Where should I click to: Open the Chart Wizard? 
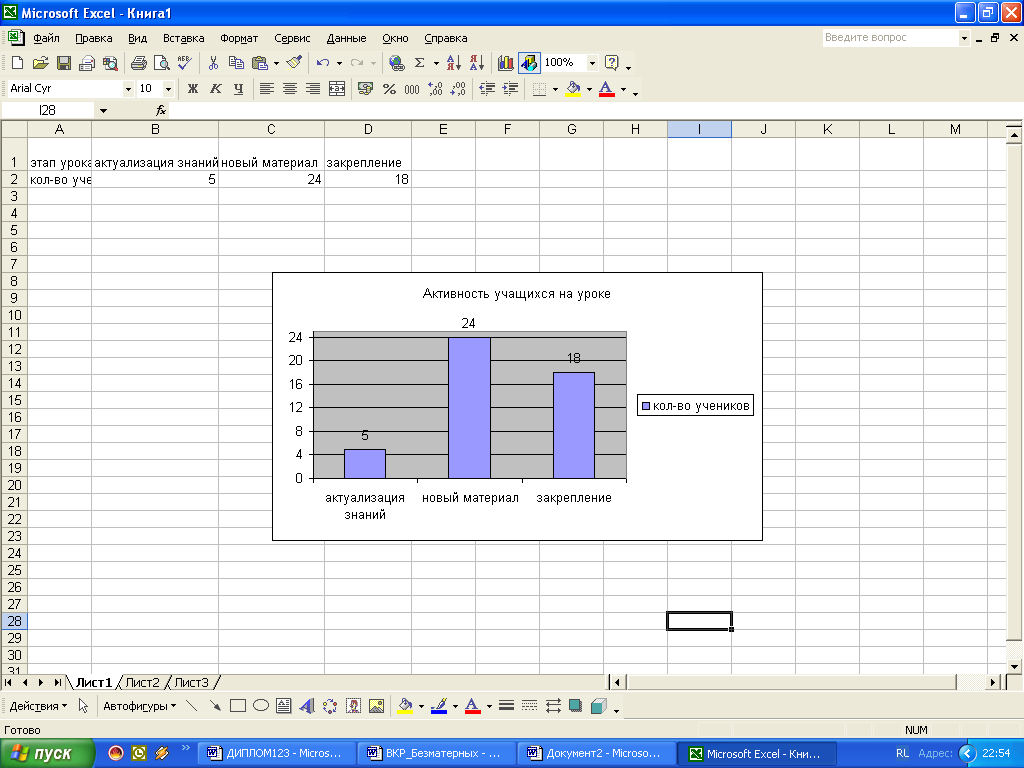(506, 63)
